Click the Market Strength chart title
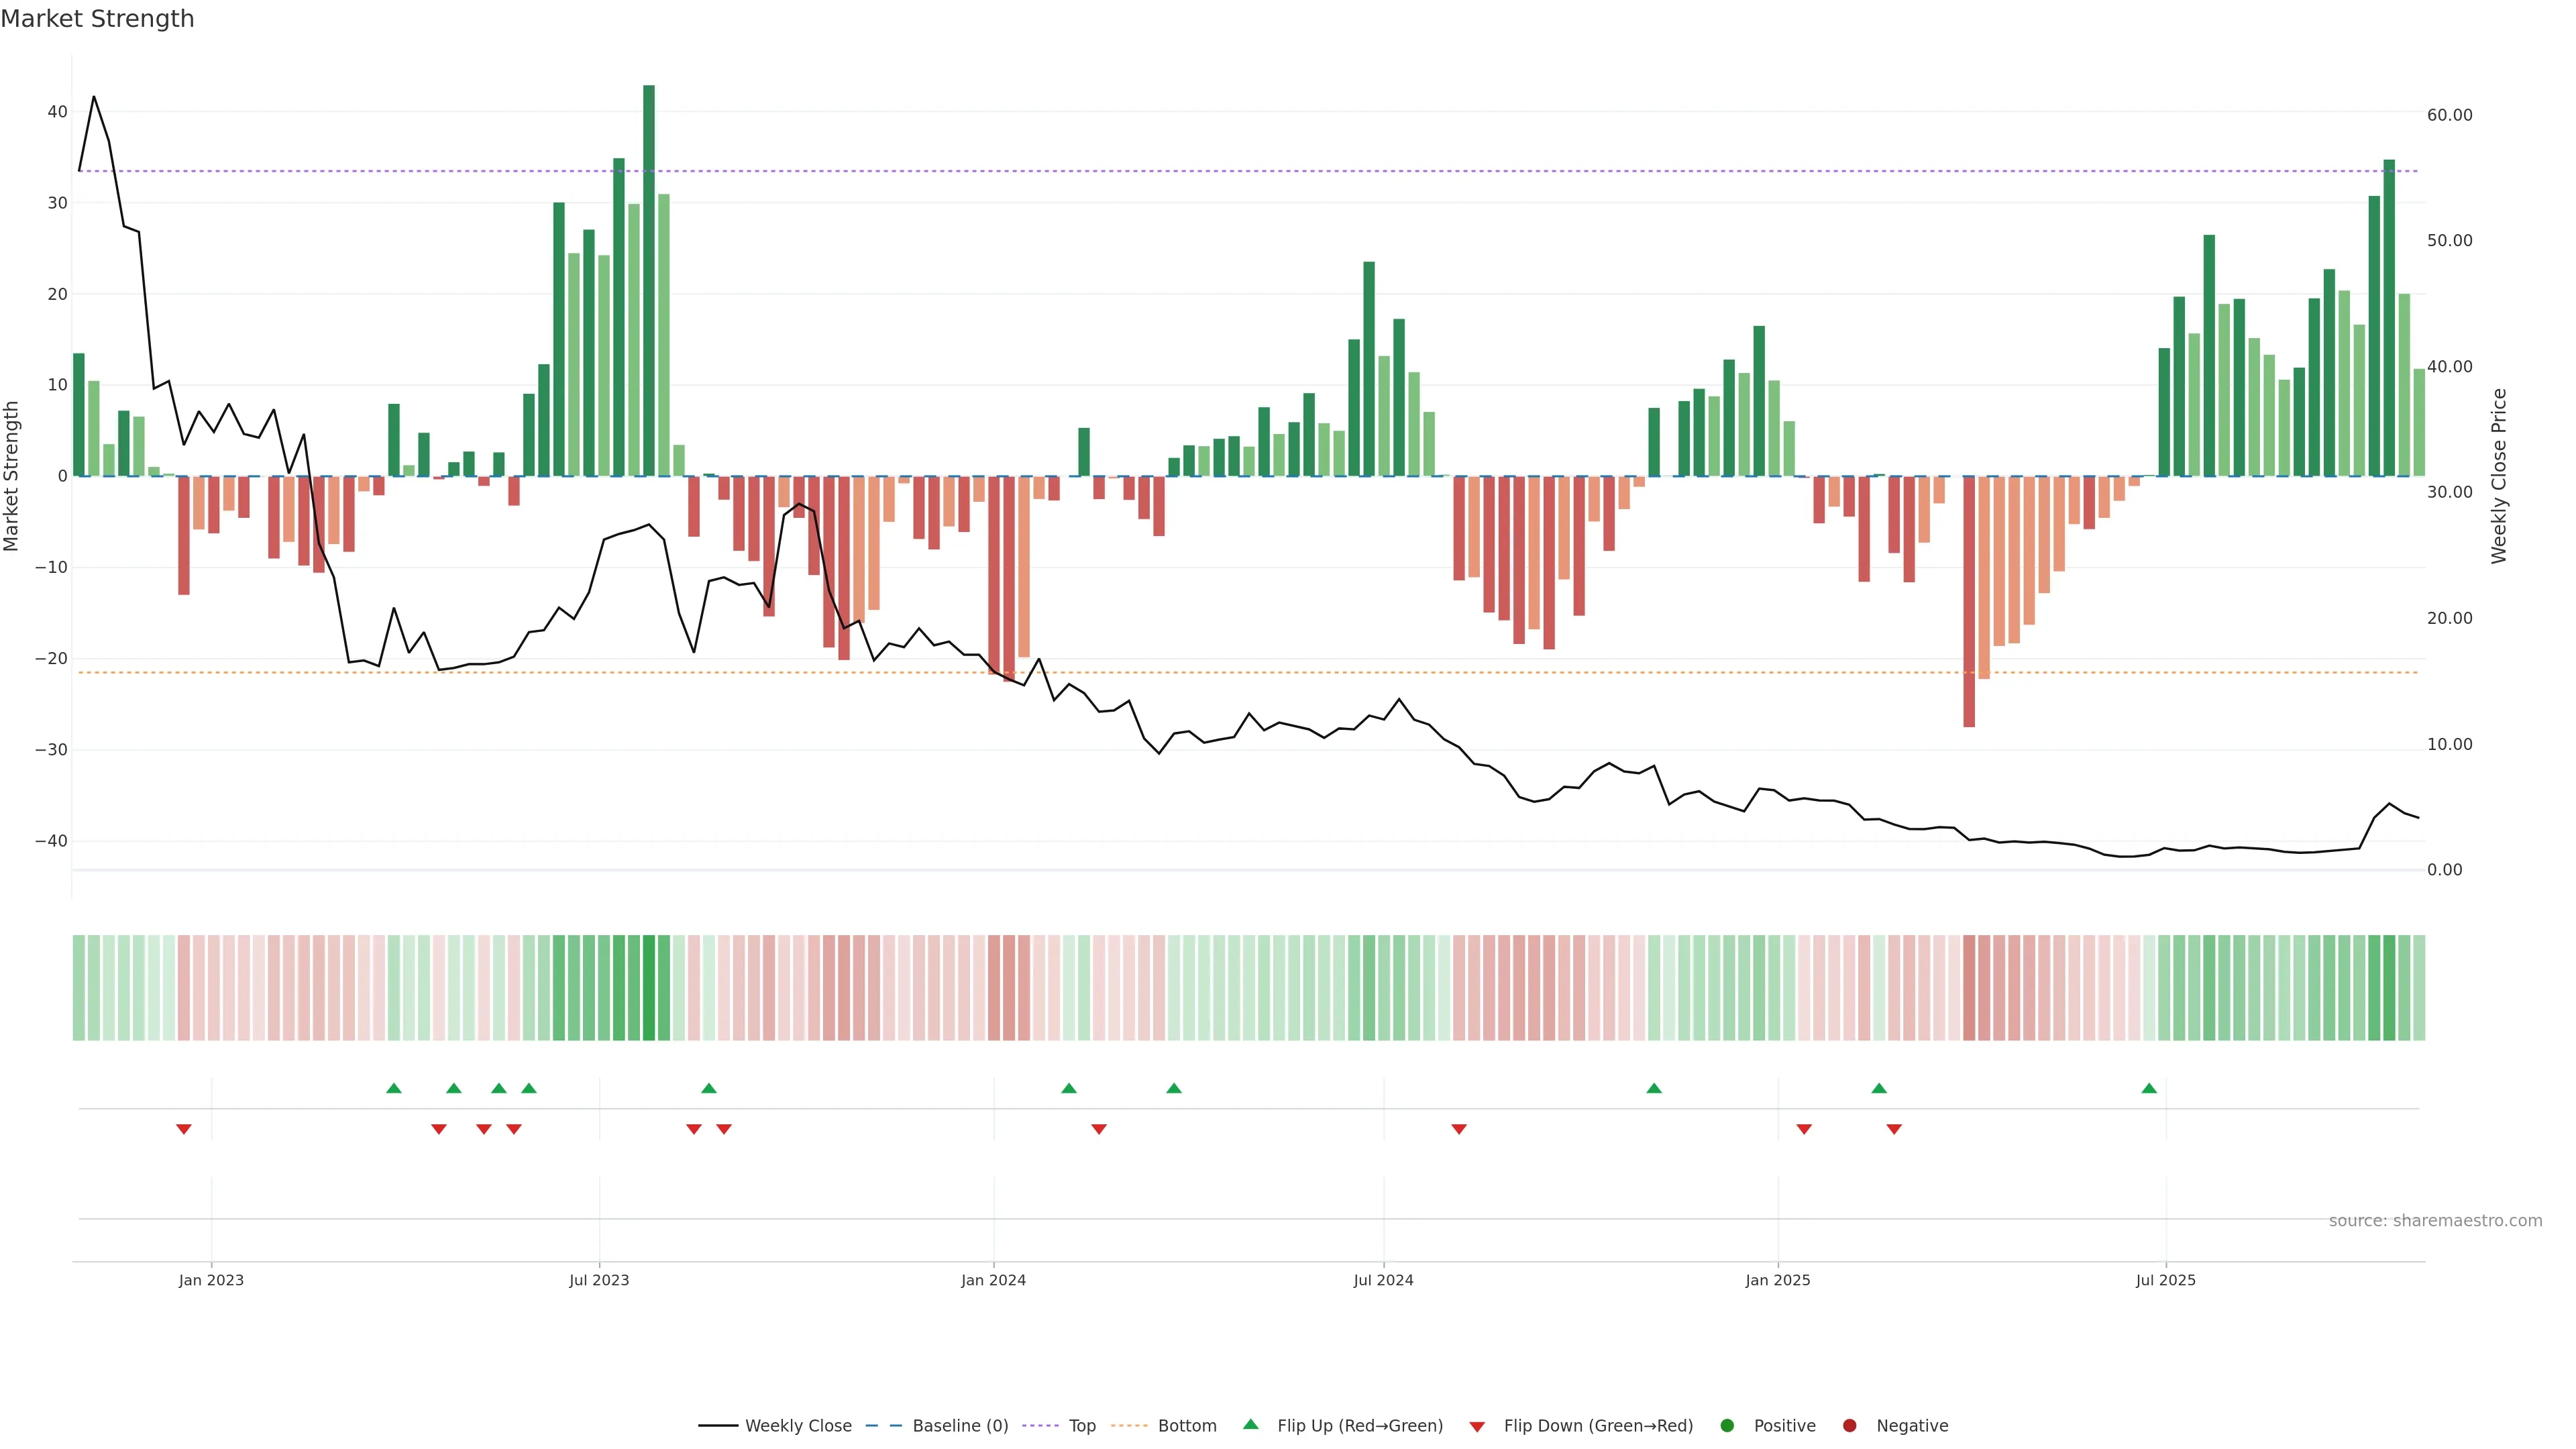Screen dimensions: 2576x1449 98,19
